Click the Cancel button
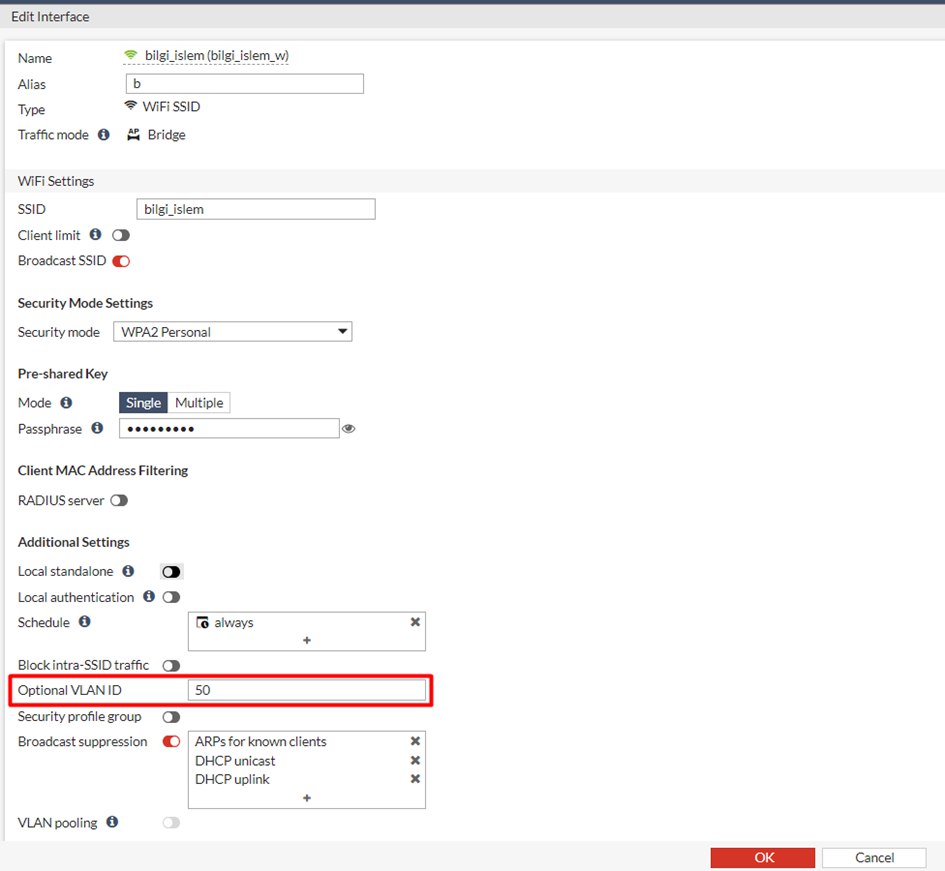The width and height of the screenshot is (945, 871). [x=874, y=858]
